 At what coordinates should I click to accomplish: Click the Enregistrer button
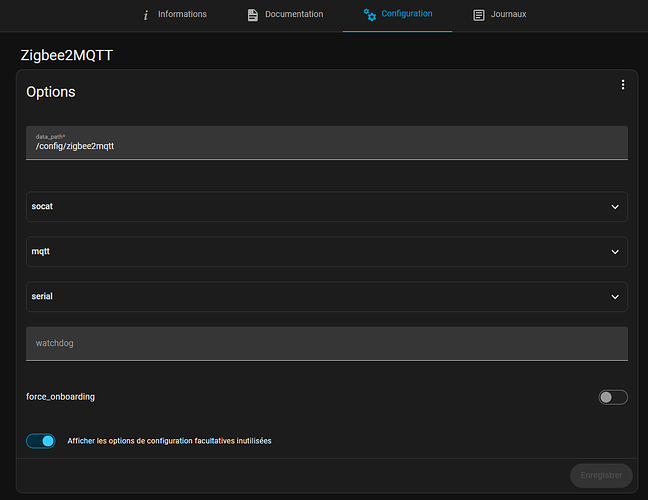pyautogui.click(x=601, y=475)
